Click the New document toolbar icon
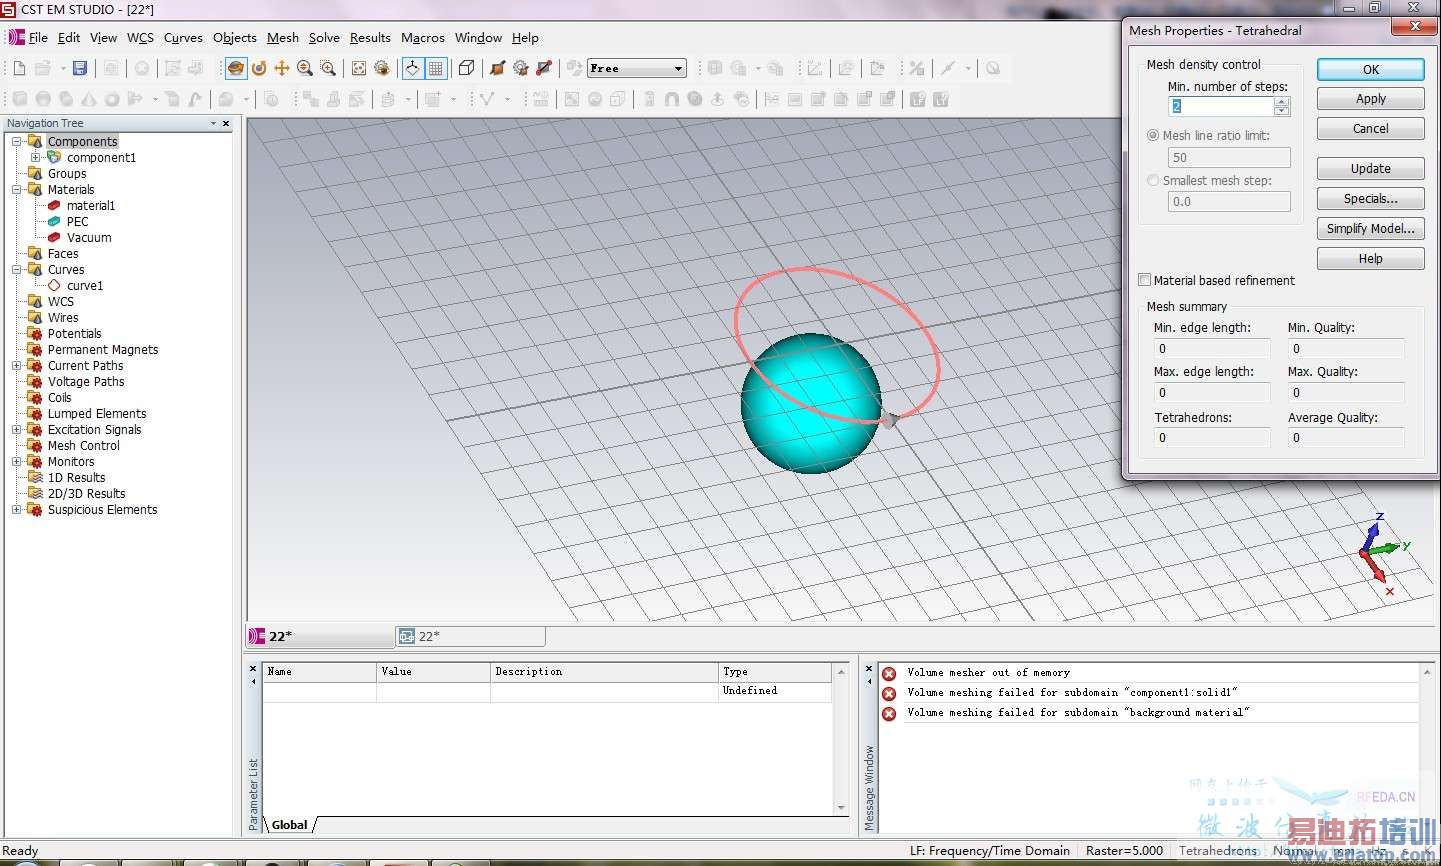The width and height of the screenshot is (1441, 866). point(19,68)
